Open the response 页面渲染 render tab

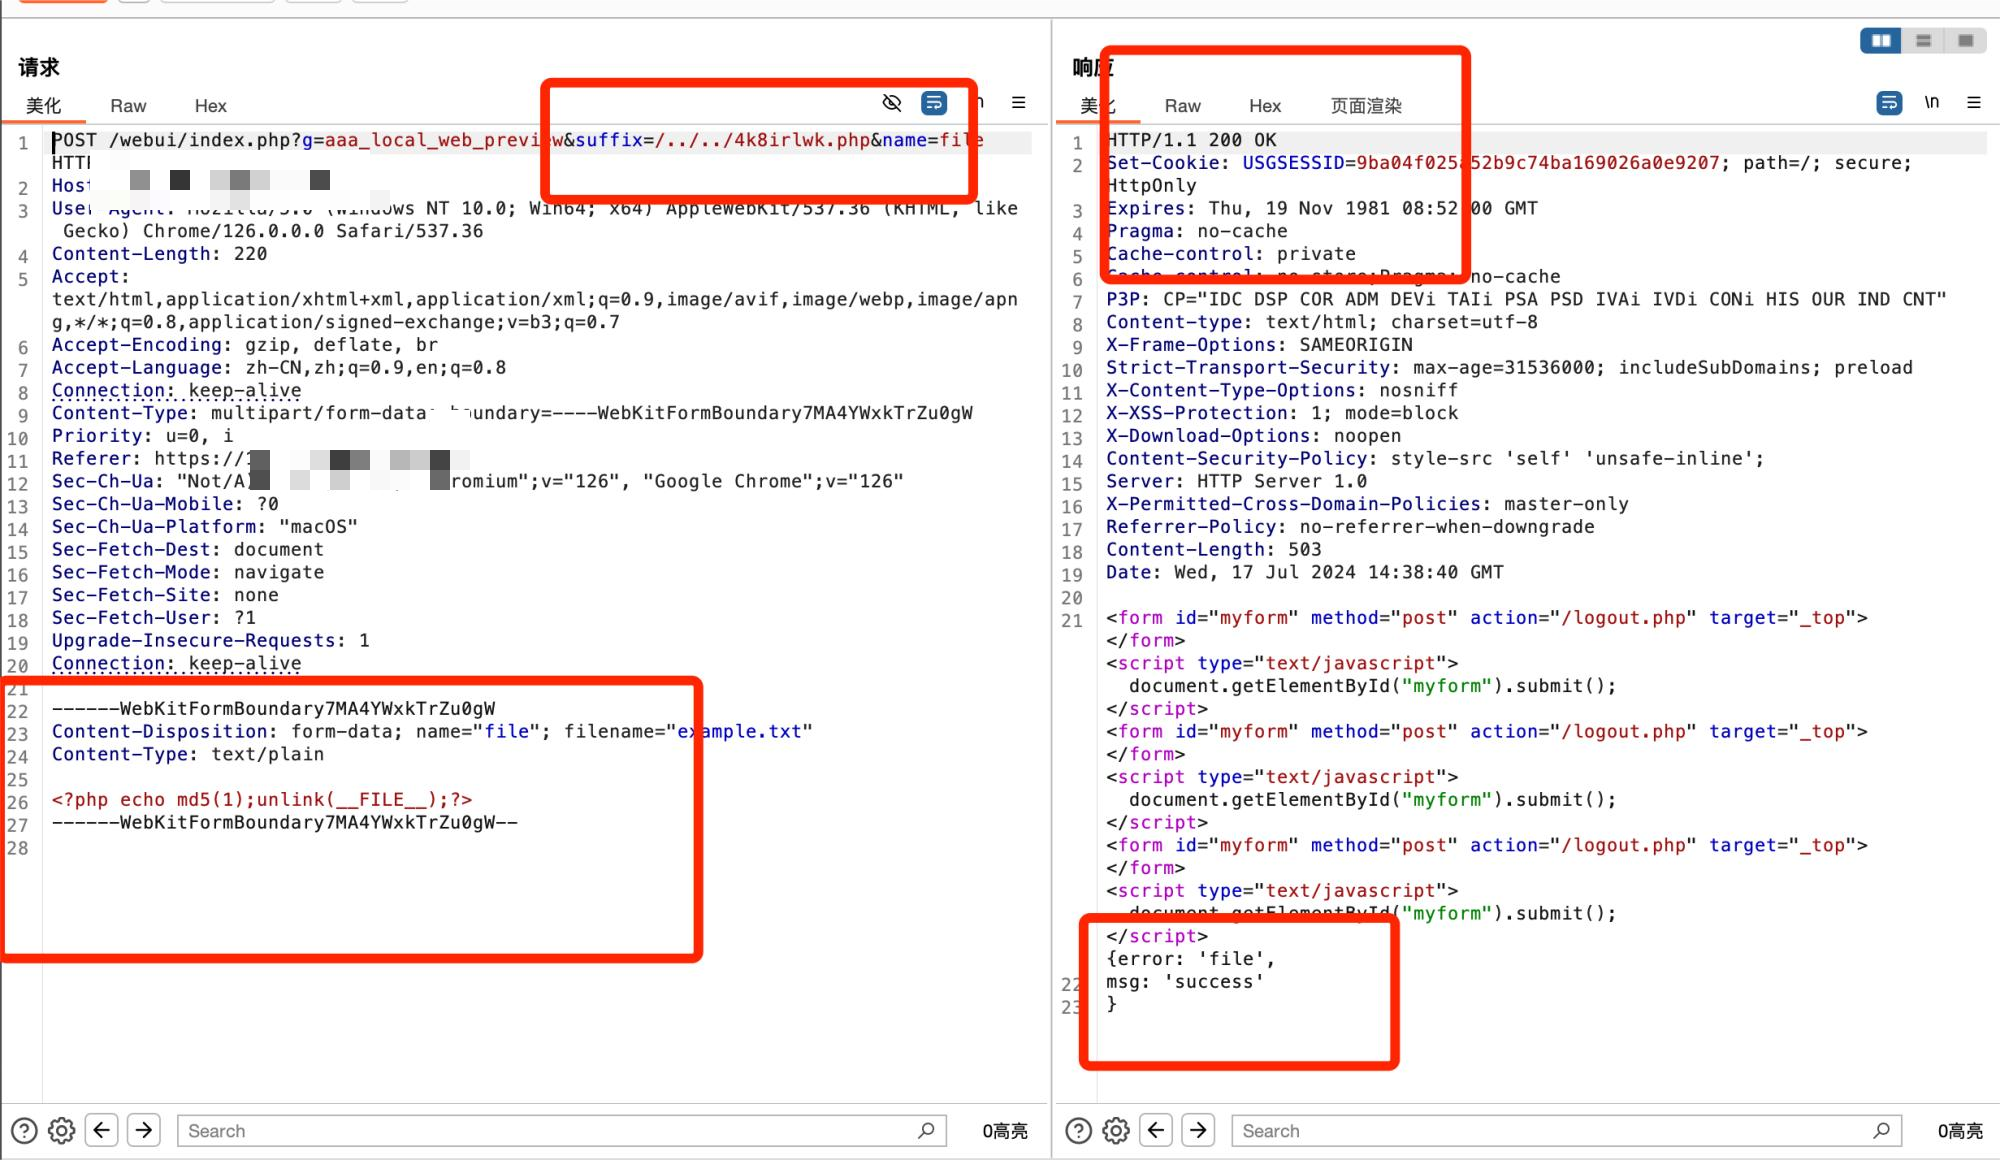pos(1366,106)
